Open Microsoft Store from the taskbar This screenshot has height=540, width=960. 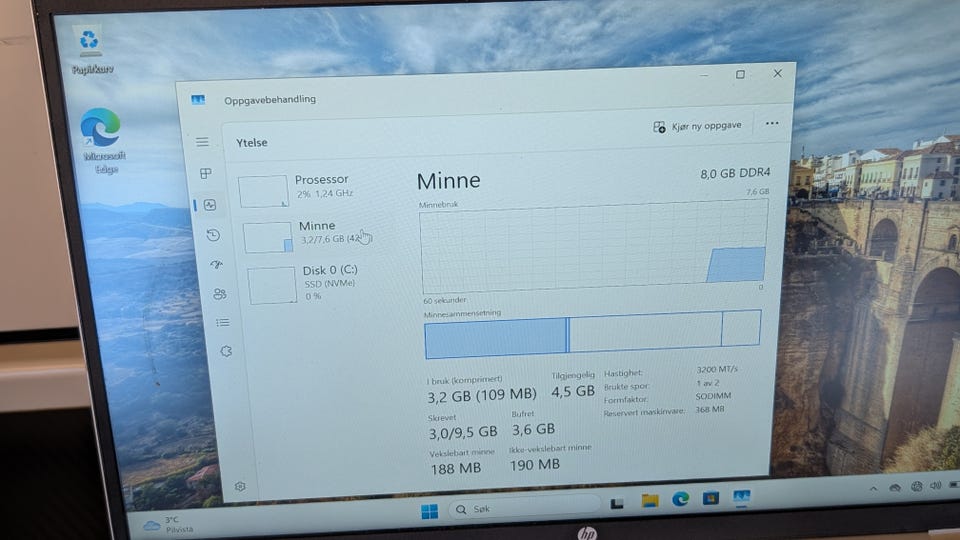[x=711, y=498]
